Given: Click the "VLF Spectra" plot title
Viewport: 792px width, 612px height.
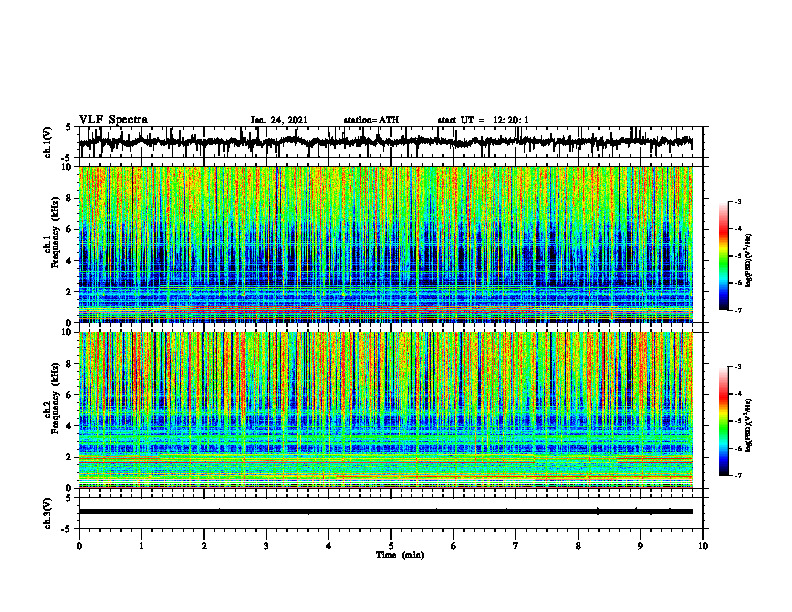Looking at the screenshot, I should (113, 120).
